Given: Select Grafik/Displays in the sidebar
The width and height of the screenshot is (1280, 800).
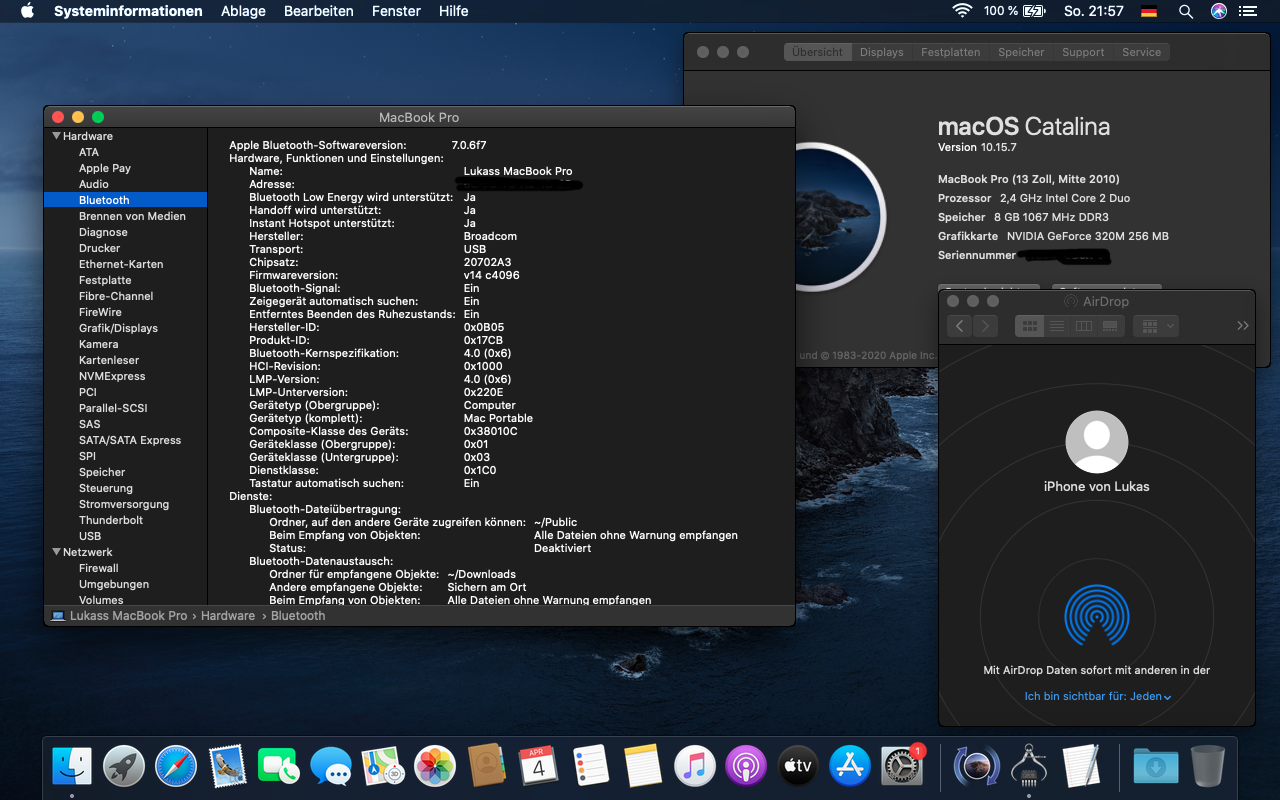Looking at the screenshot, I should [118, 328].
